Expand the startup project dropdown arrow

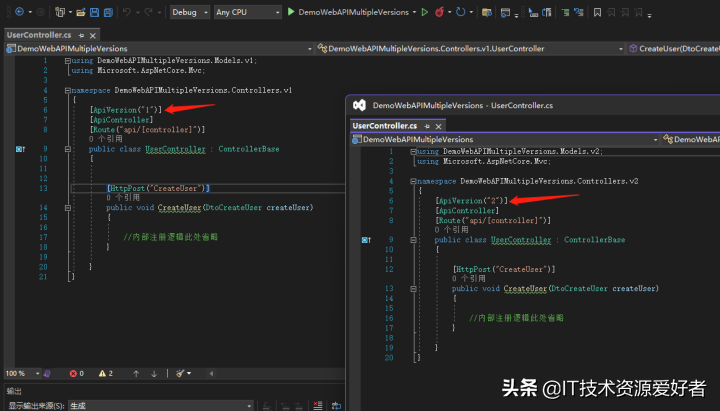[x=414, y=12]
